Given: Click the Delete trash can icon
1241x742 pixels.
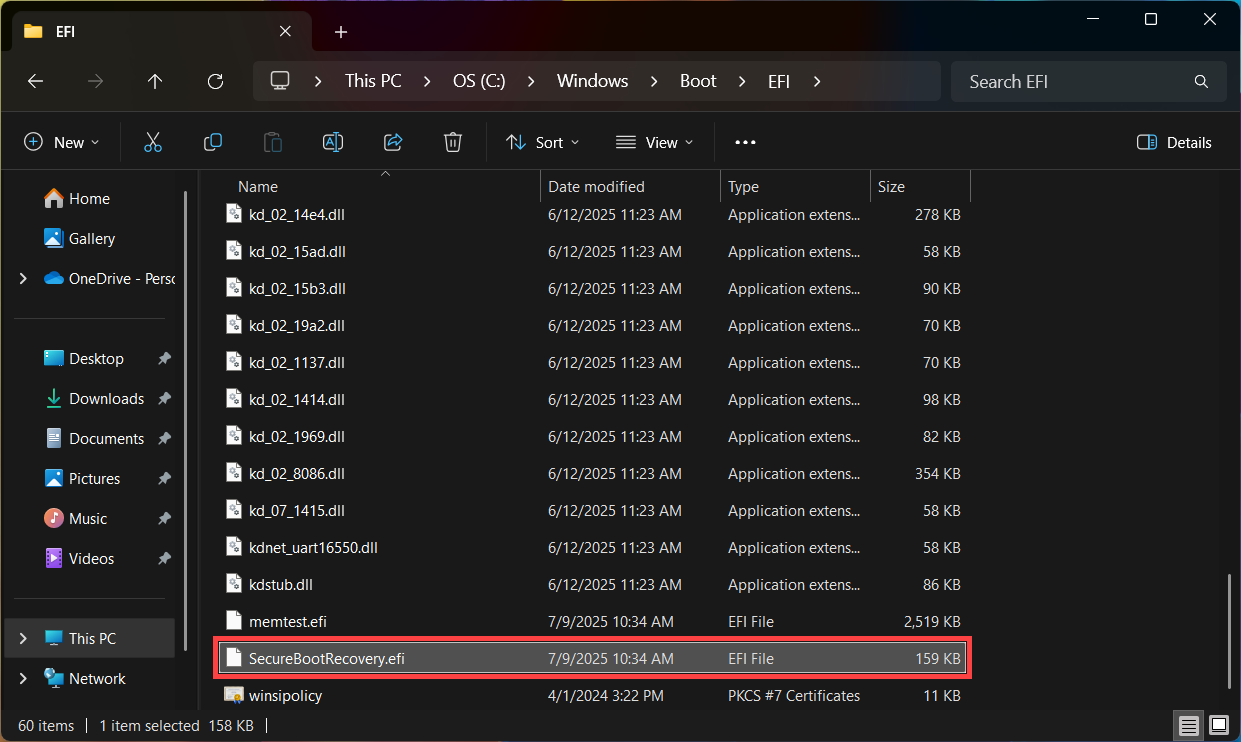Looking at the screenshot, I should (453, 142).
